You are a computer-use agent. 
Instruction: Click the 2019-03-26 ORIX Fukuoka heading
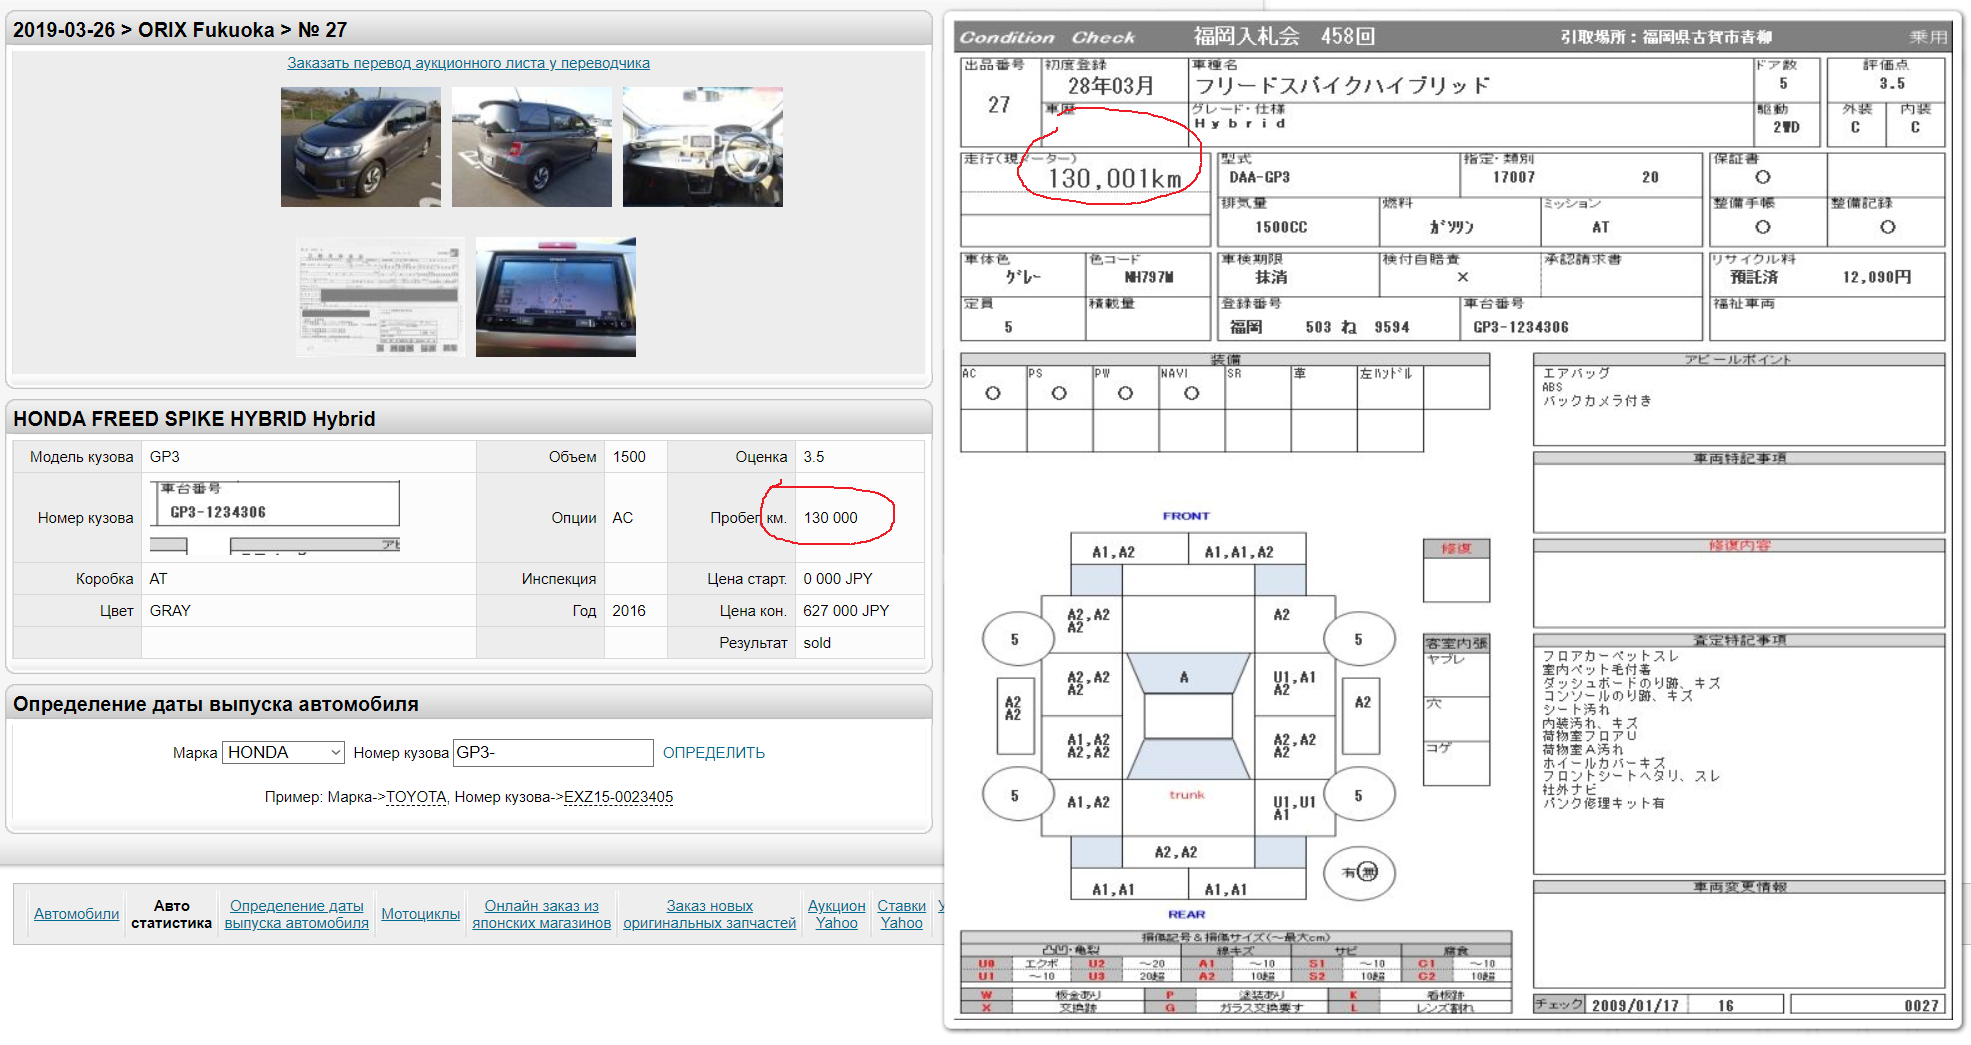(180, 30)
